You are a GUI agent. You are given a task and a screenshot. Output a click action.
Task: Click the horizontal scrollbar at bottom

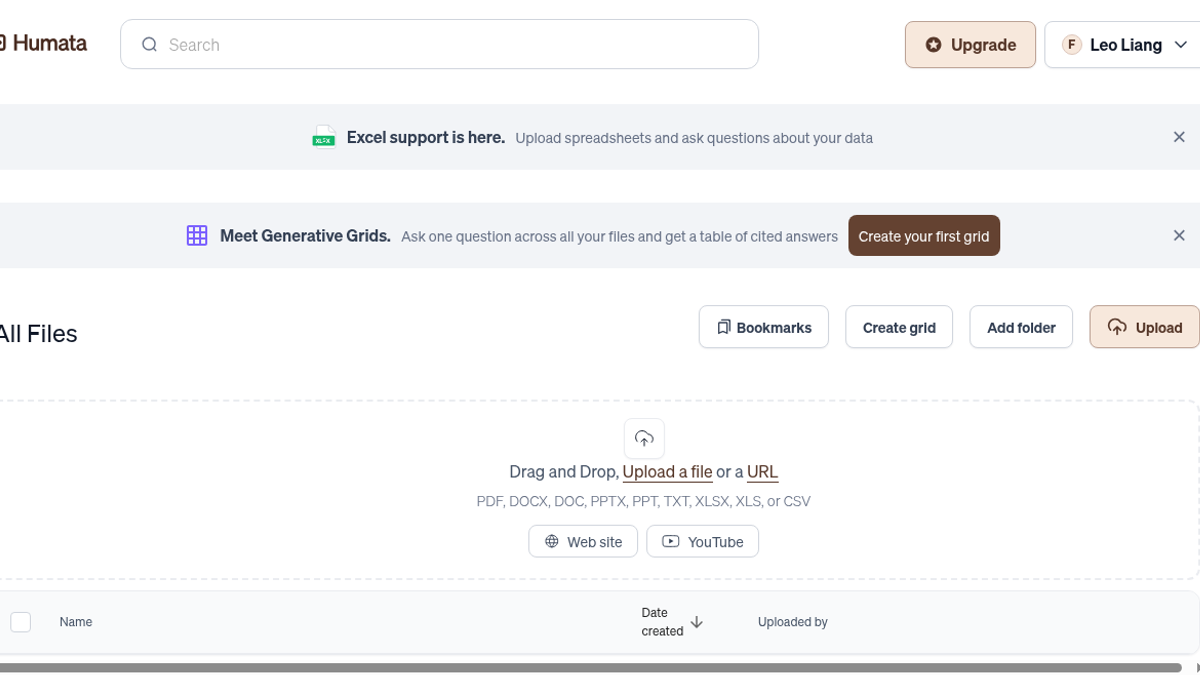pyautogui.click(x=590, y=667)
